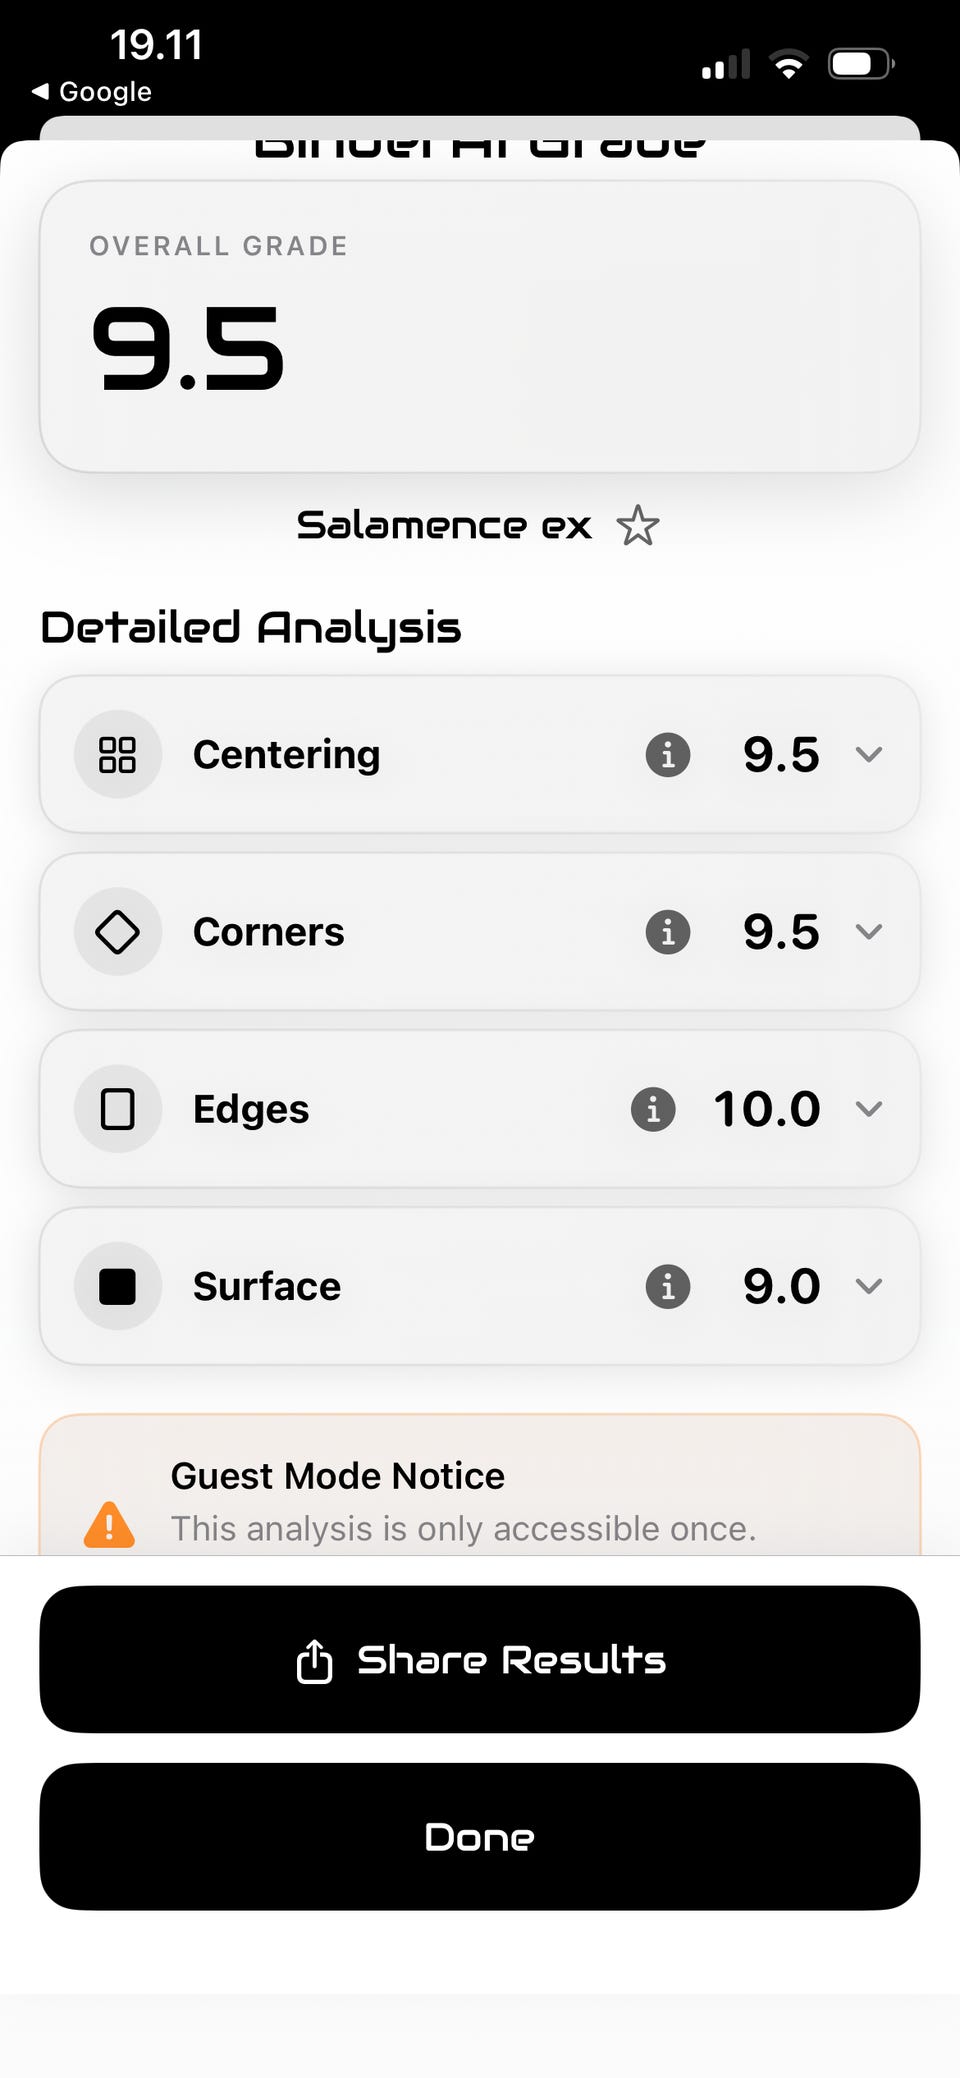Tap the Done button

tap(480, 1837)
